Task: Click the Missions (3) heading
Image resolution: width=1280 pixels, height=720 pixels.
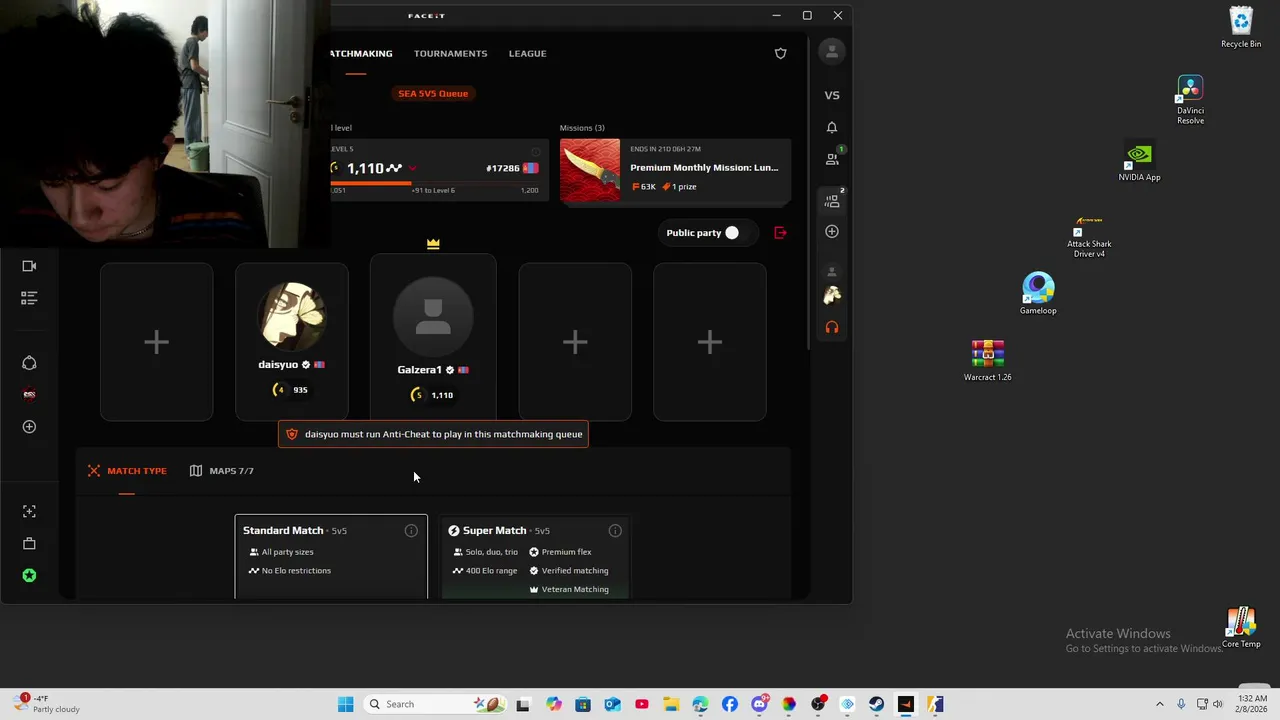Action: (582, 128)
